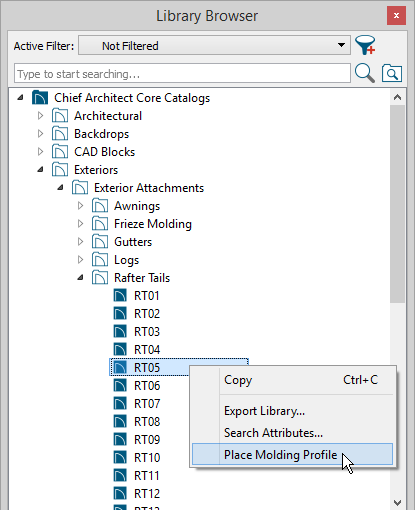
Task: Select the Chief Architect Core Catalogs label
Action: pos(132,98)
